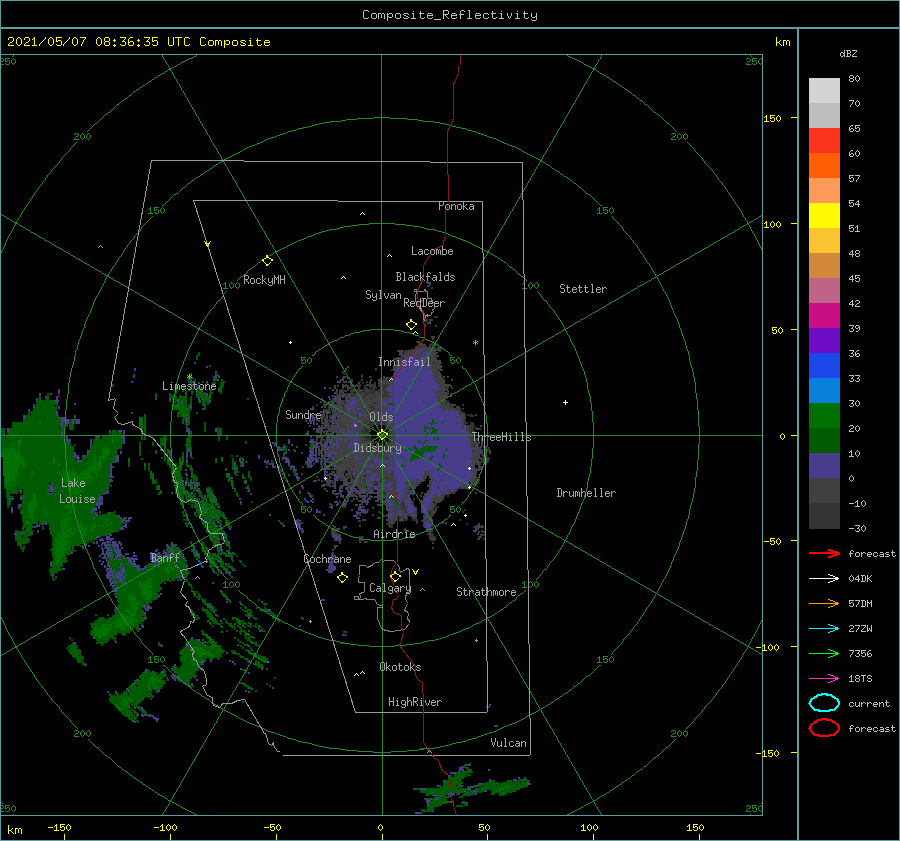Click the Didsbury label

[x=377, y=448]
